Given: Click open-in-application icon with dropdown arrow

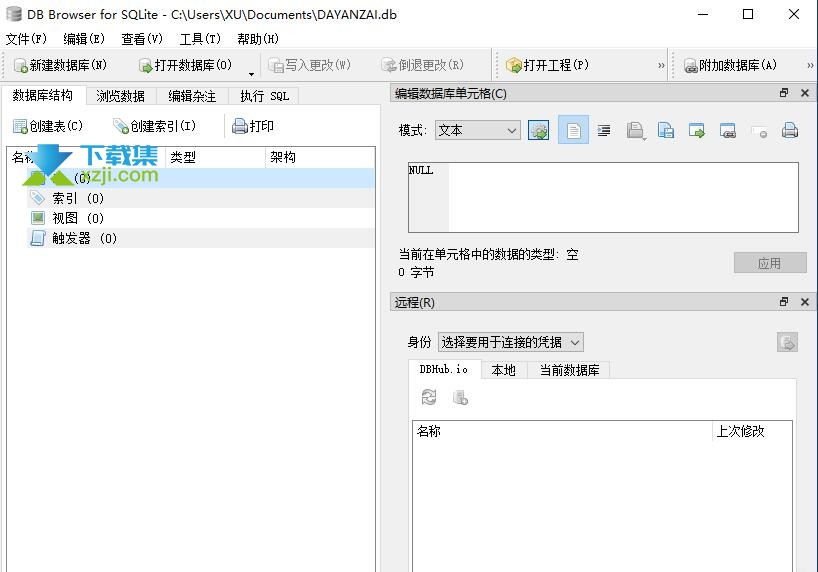Looking at the screenshot, I should 635,130.
